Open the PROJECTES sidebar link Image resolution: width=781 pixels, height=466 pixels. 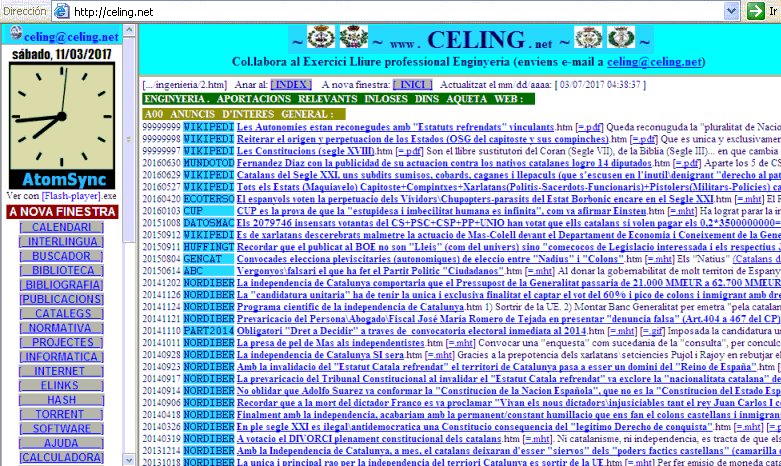61,343
